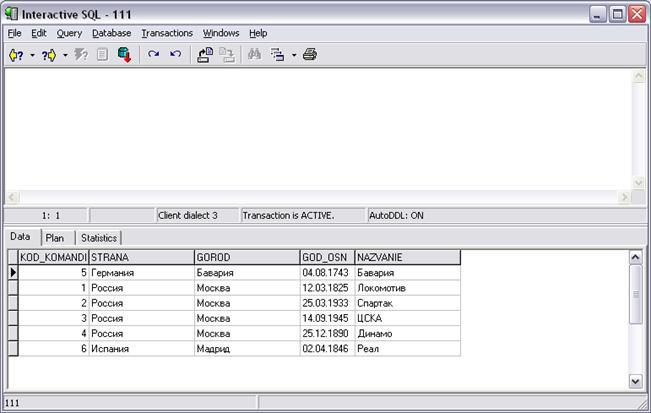The width and height of the screenshot is (651, 413).
Task: Click the Previous Query toolbar icon
Action: 15,55
